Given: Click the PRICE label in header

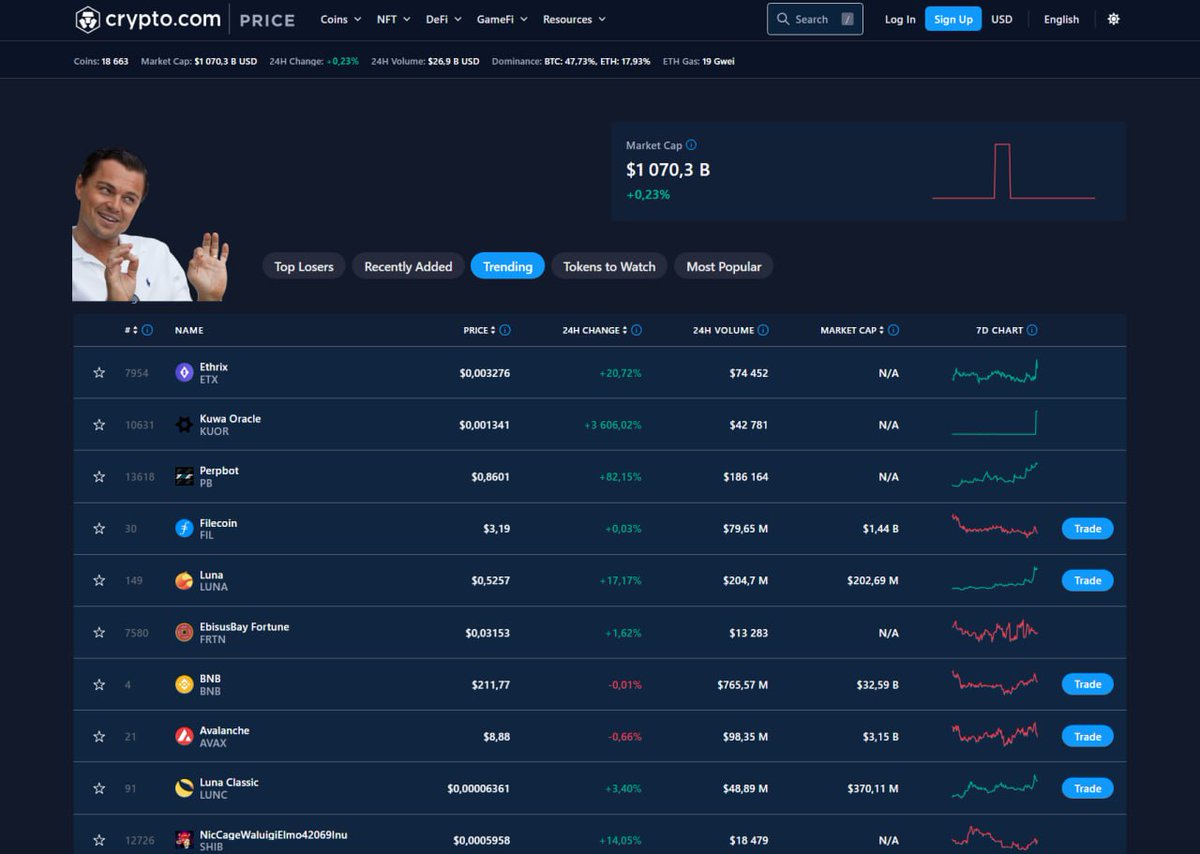Looking at the screenshot, I should coord(476,330).
